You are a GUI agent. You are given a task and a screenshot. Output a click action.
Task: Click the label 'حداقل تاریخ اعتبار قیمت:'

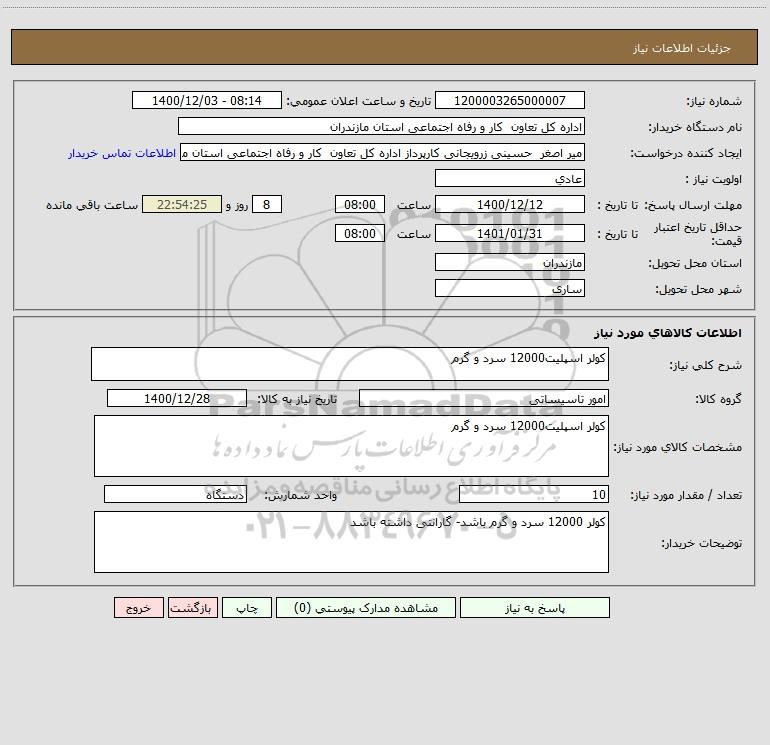[x=698, y=234]
